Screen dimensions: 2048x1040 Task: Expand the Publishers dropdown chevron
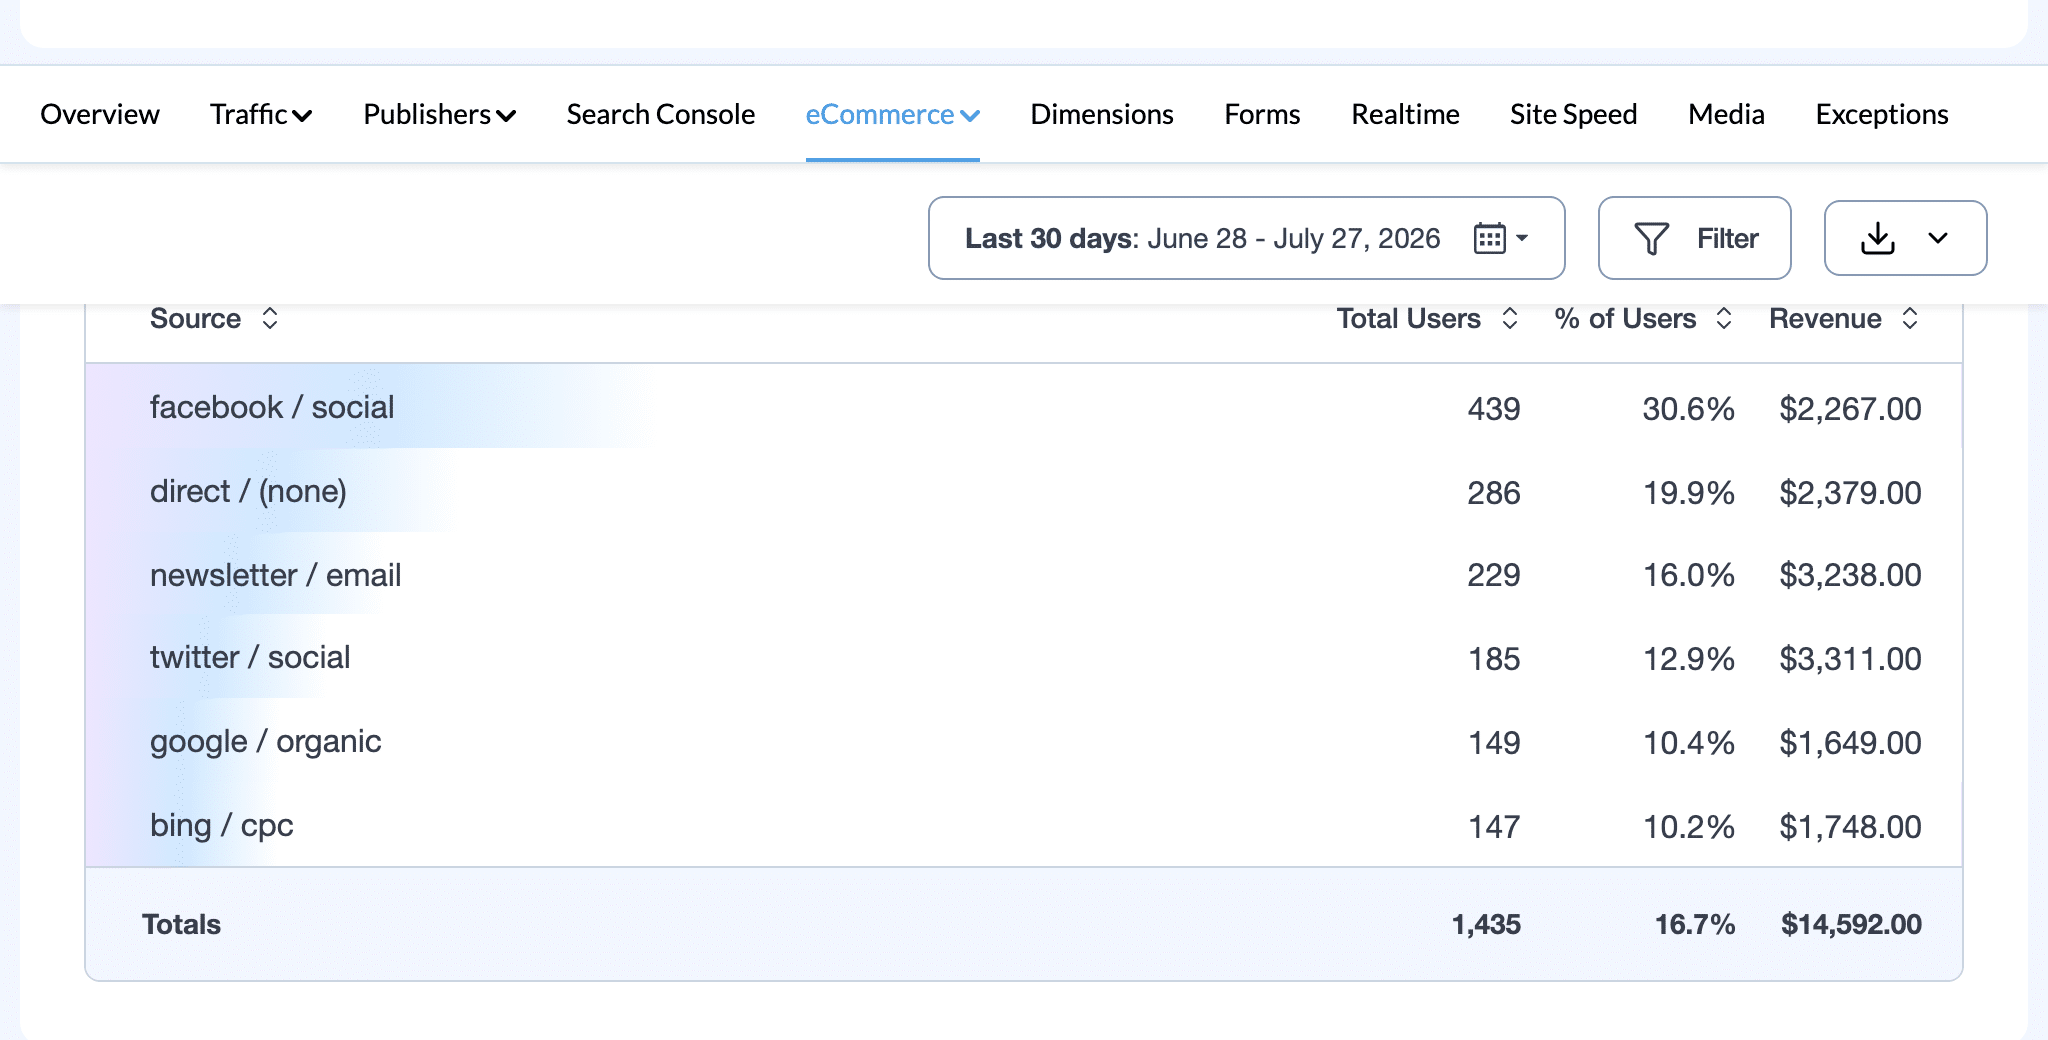506,116
